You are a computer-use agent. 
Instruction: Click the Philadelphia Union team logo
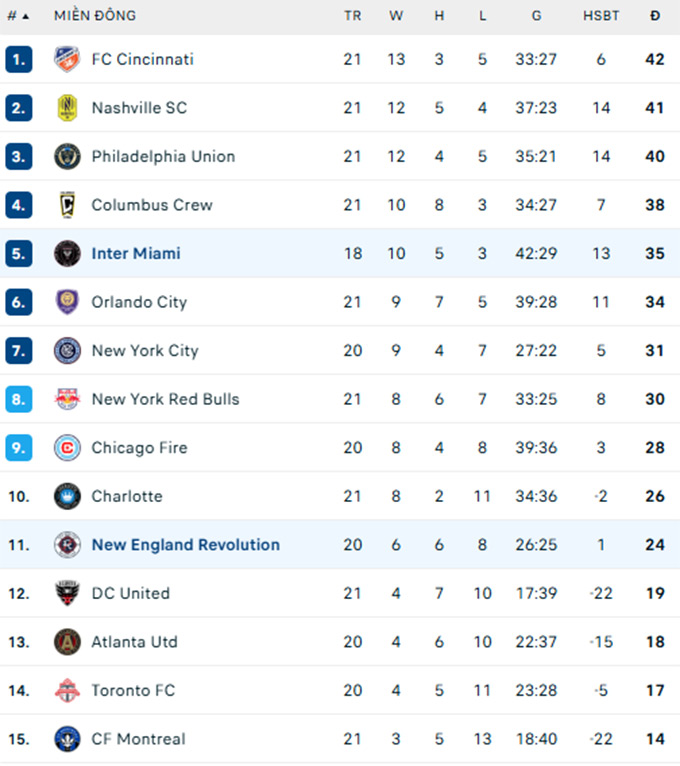click(x=67, y=156)
